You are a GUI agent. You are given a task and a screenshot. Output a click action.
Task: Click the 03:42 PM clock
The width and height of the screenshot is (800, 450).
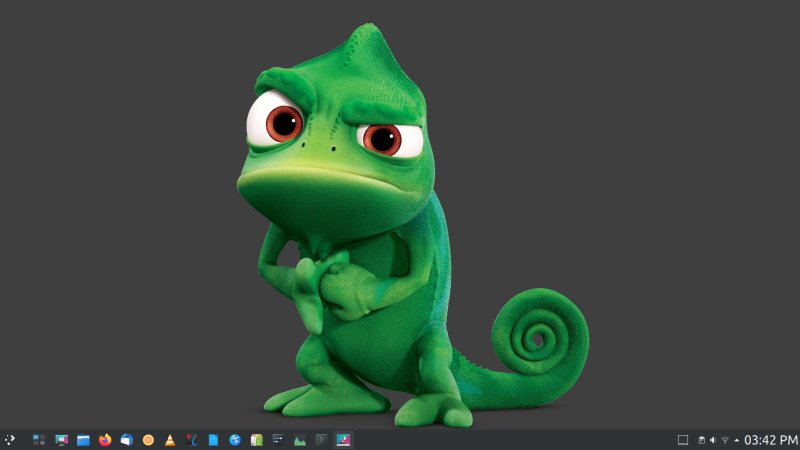tap(771, 440)
